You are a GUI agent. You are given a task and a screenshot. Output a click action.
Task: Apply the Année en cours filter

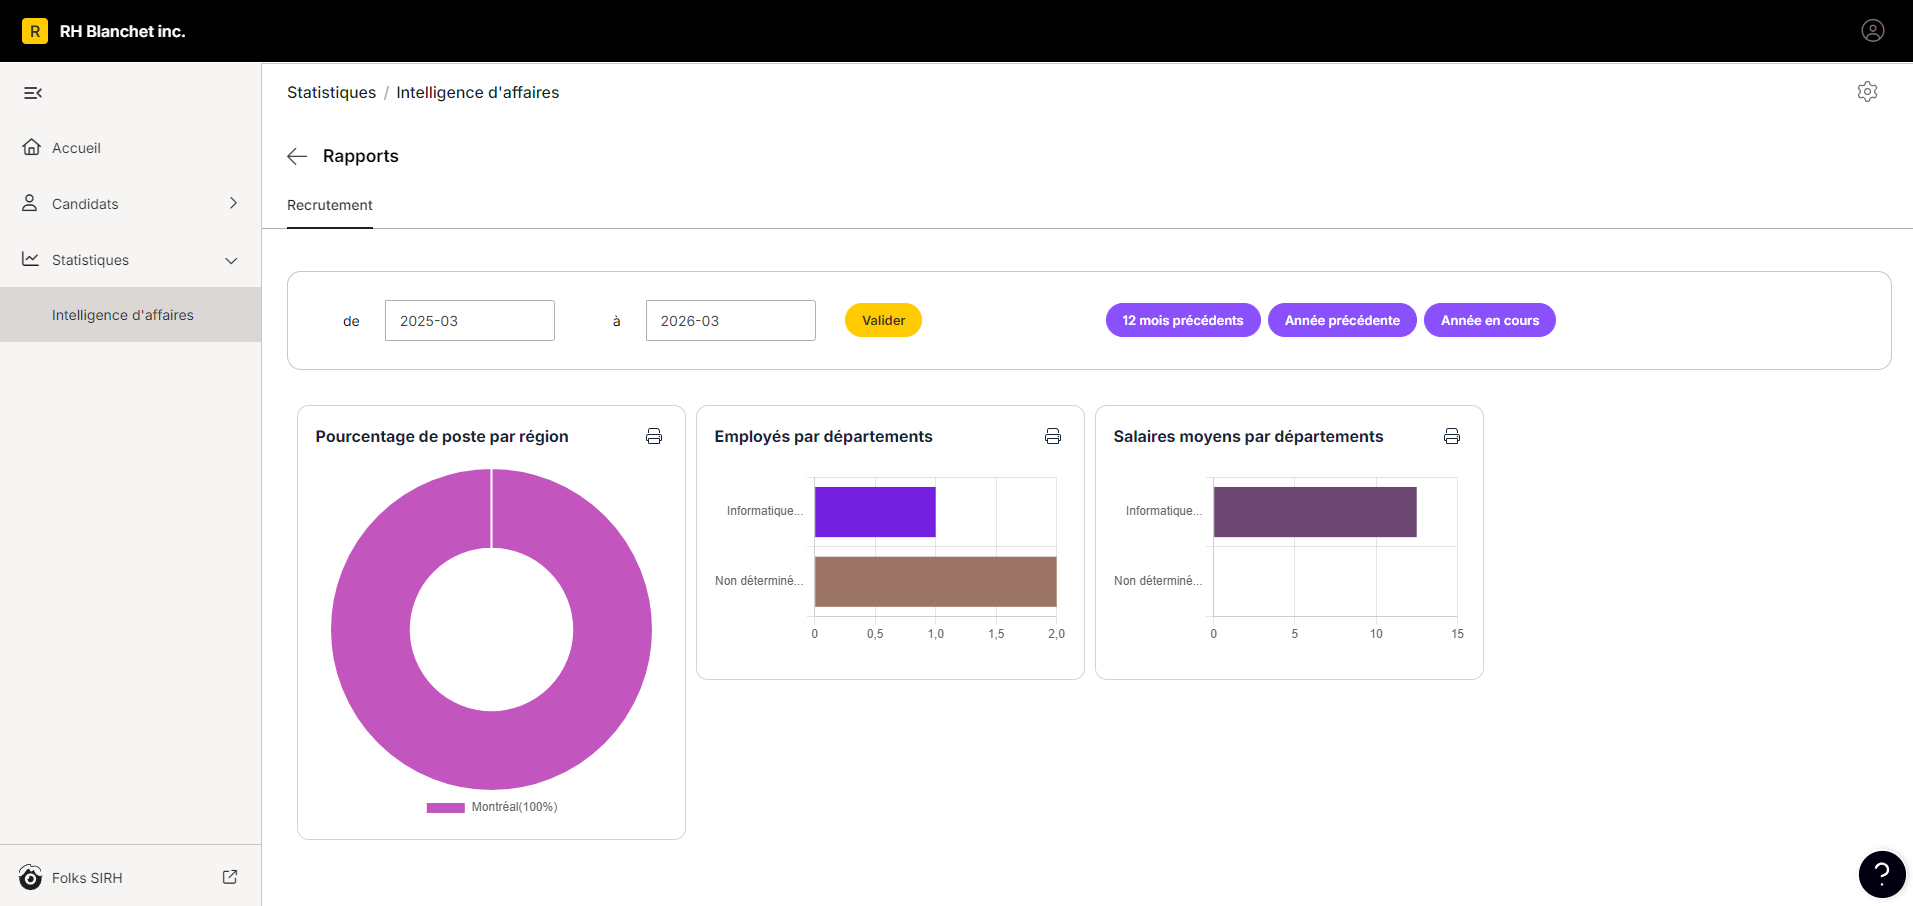click(1489, 320)
